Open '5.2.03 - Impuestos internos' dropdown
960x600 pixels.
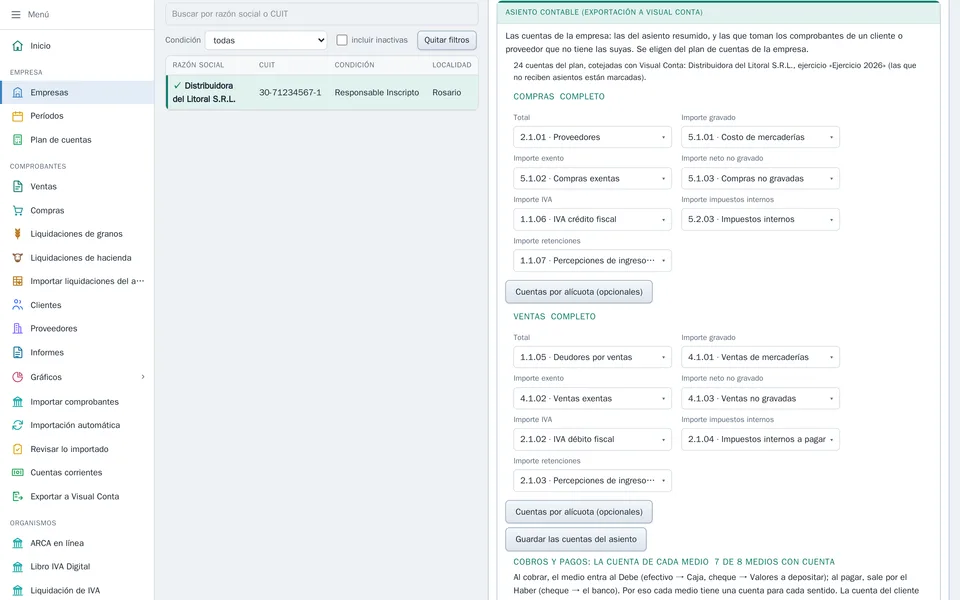click(x=760, y=219)
